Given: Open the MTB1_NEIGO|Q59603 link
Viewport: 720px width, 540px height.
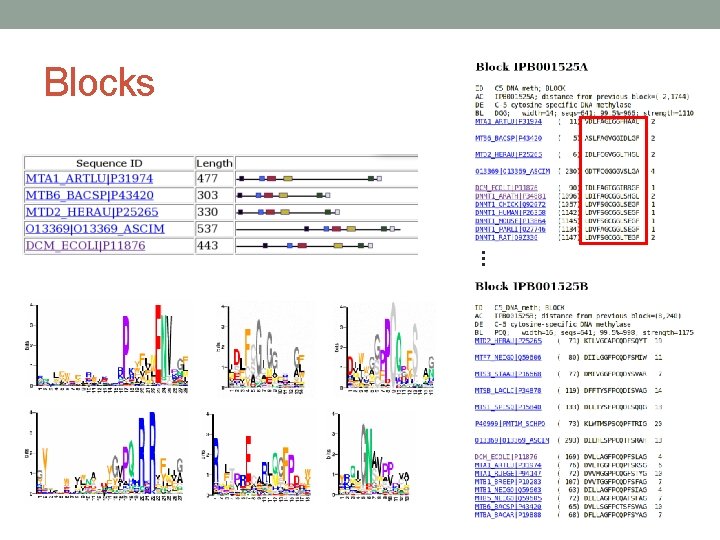Looking at the screenshot, I should pos(508,489).
